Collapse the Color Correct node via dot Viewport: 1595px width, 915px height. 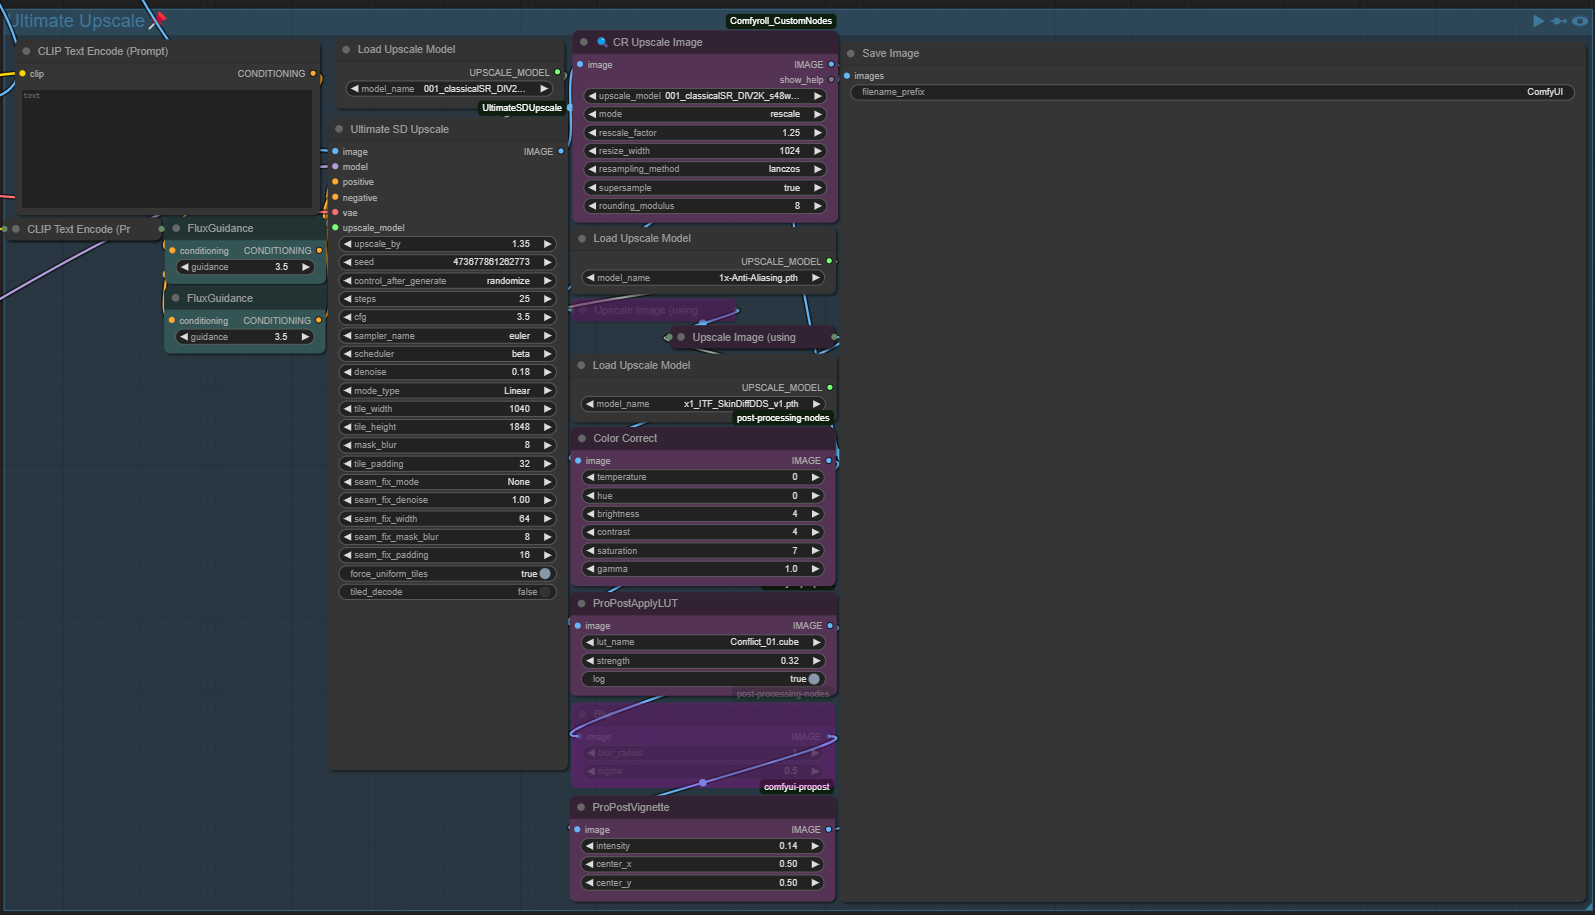[x=582, y=438]
